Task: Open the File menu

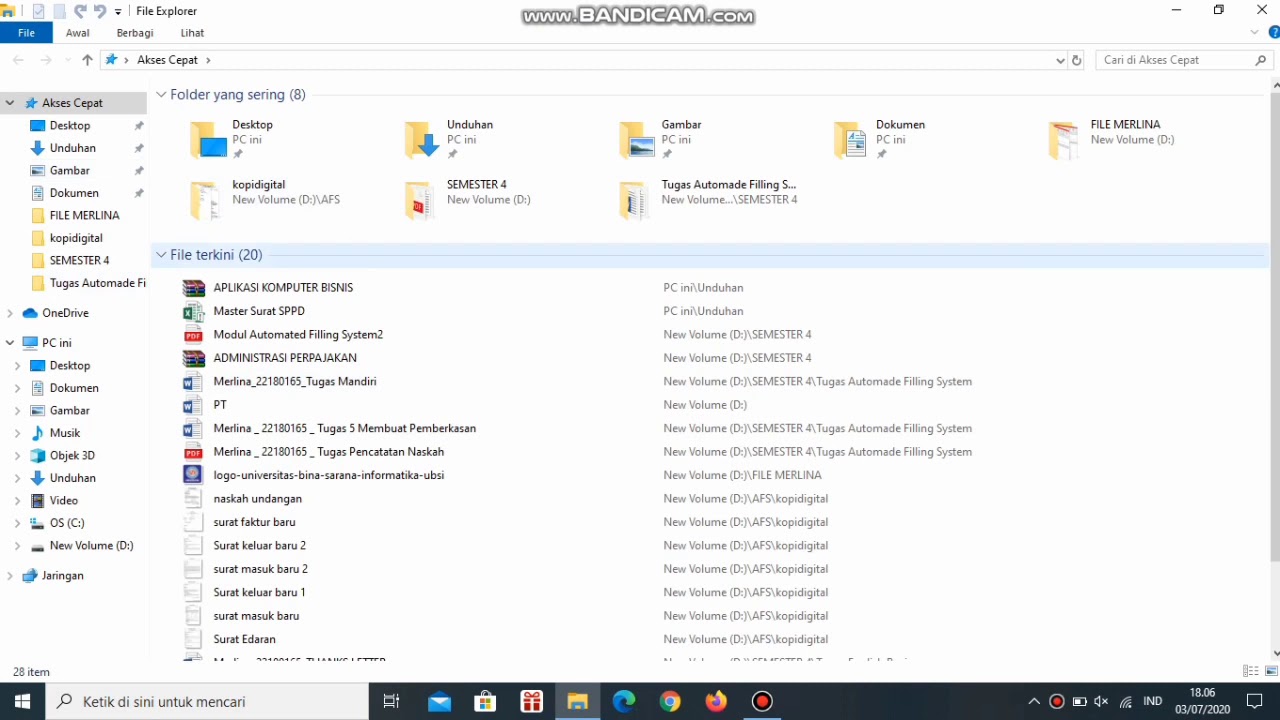Action: click(27, 33)
